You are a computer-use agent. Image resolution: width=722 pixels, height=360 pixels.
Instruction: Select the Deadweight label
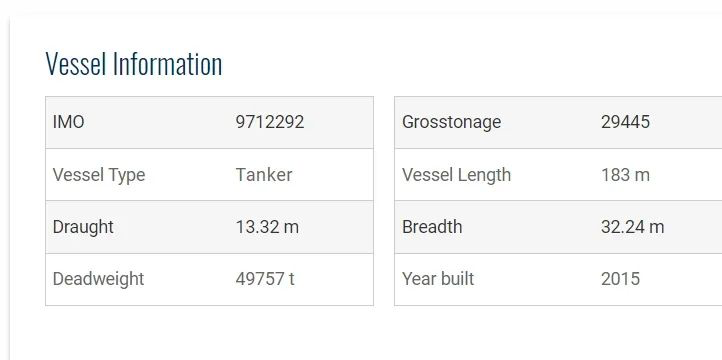[99, 279]
